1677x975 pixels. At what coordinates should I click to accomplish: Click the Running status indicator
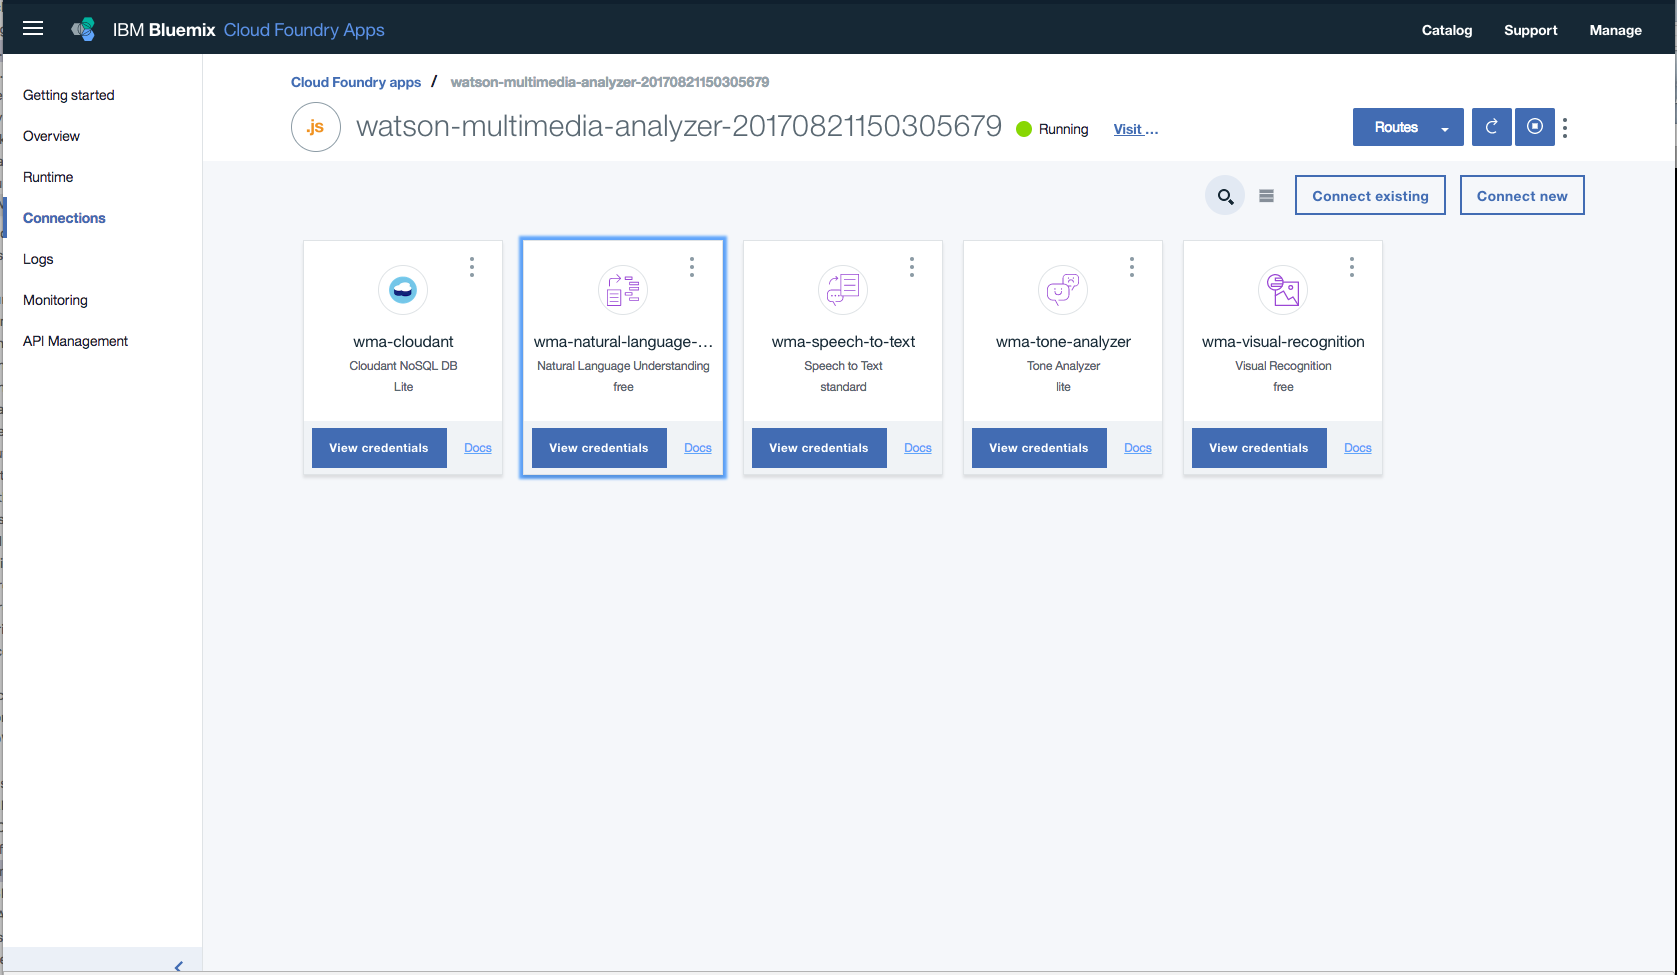[x=1052, y=129]
